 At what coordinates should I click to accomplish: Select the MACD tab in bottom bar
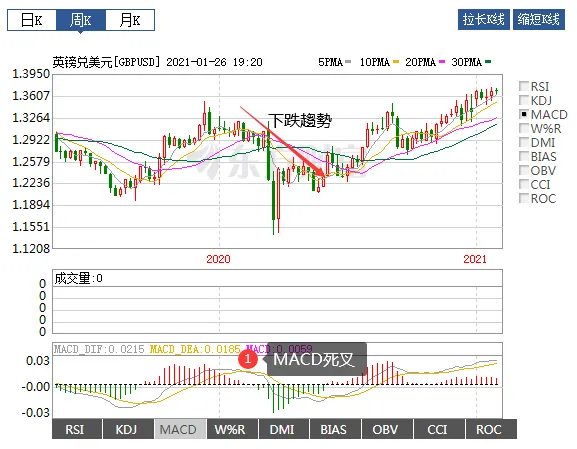[180, 429]
